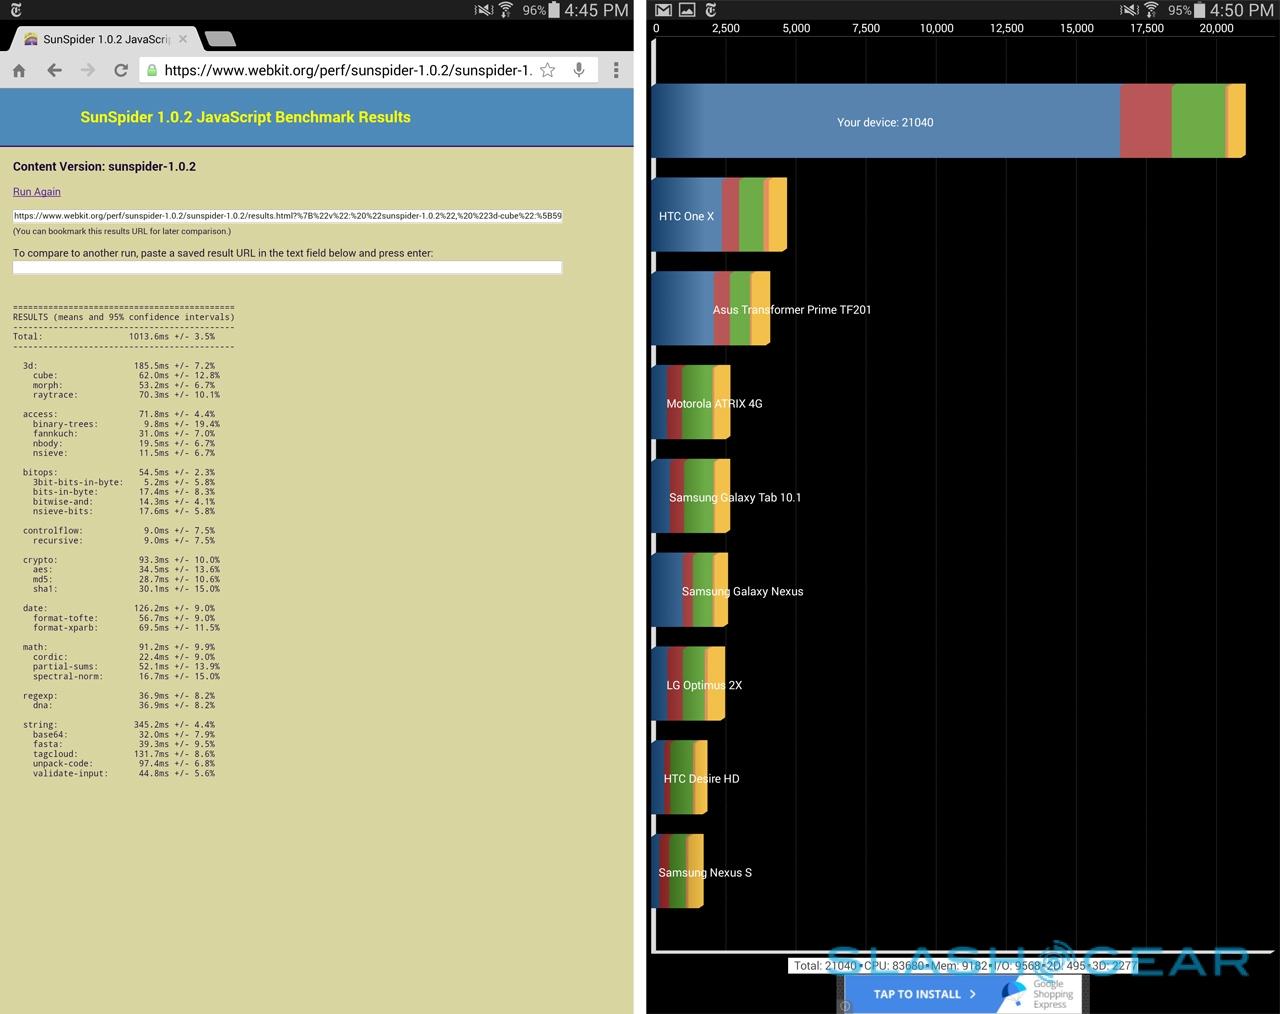Open the picture notification icon in Quadrant status bar
The height and width of the screenshot is (1014, 1280).
tap(687, 10)
